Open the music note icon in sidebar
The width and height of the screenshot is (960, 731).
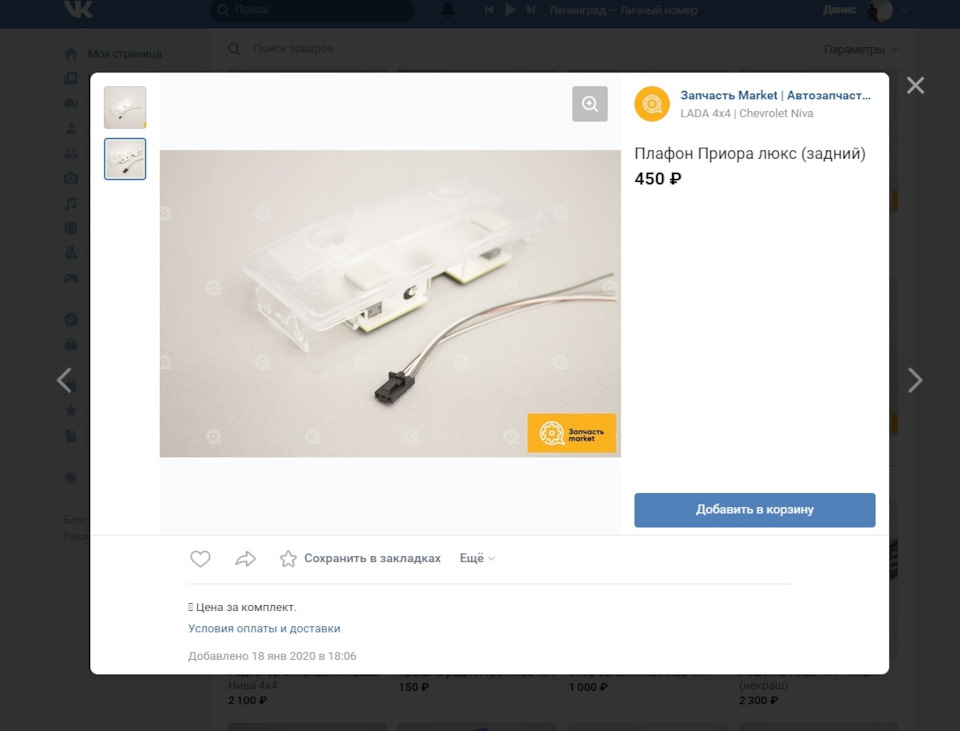71,203
